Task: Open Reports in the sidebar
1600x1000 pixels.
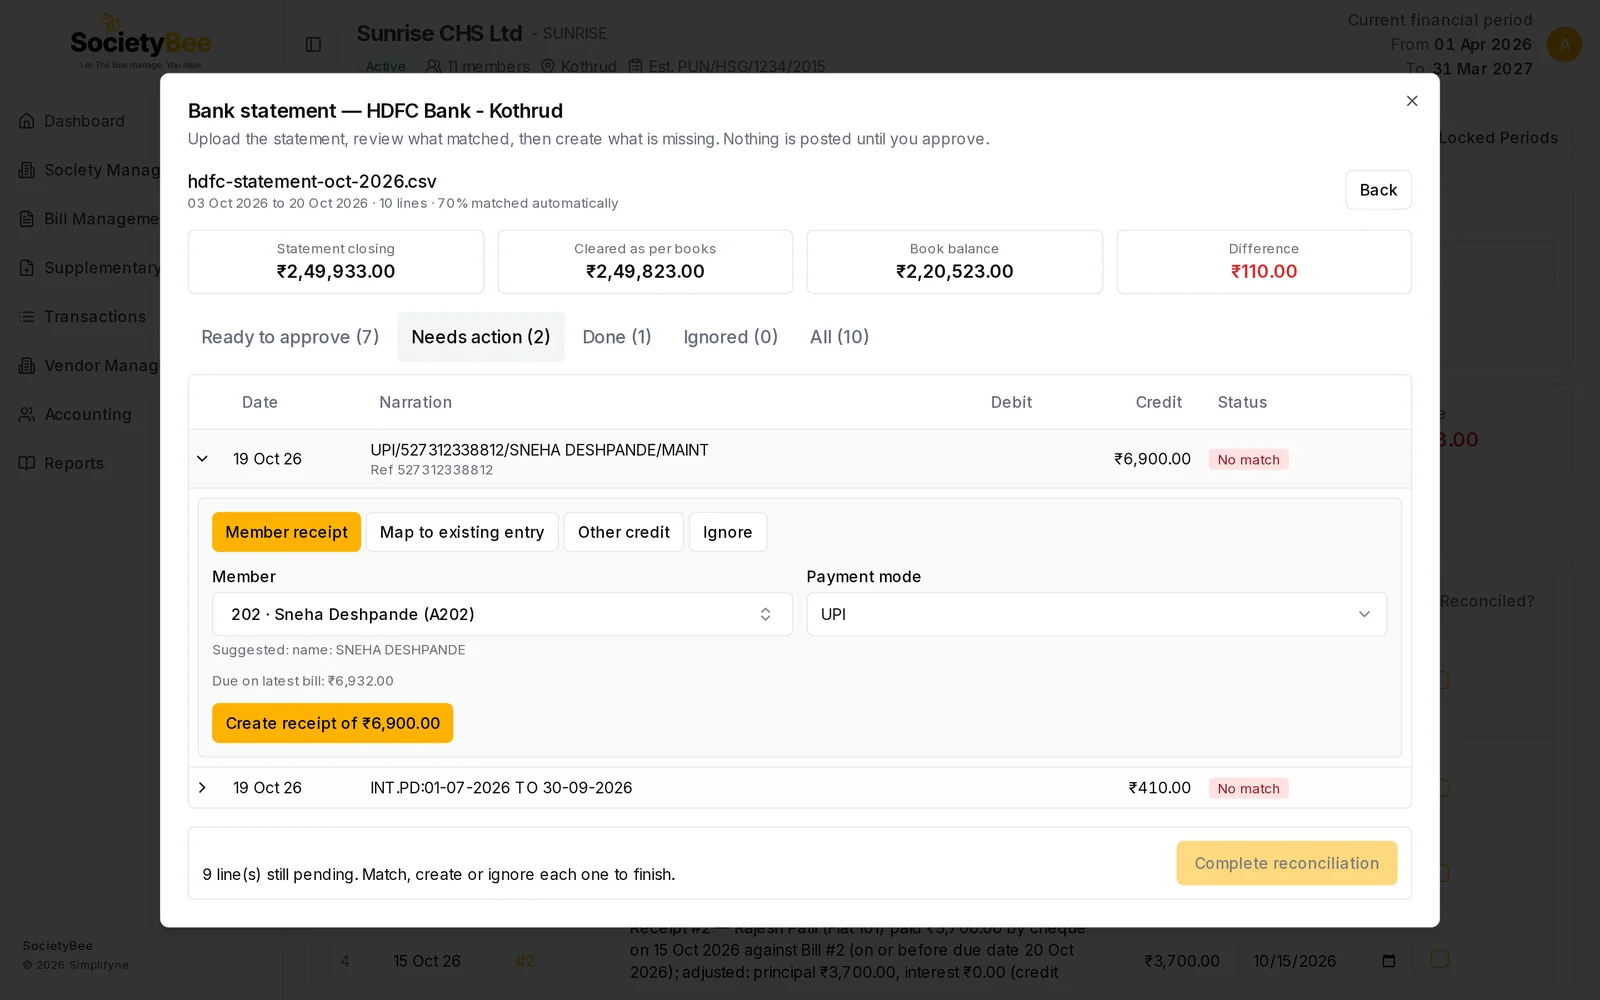Action: pos(74,463)
